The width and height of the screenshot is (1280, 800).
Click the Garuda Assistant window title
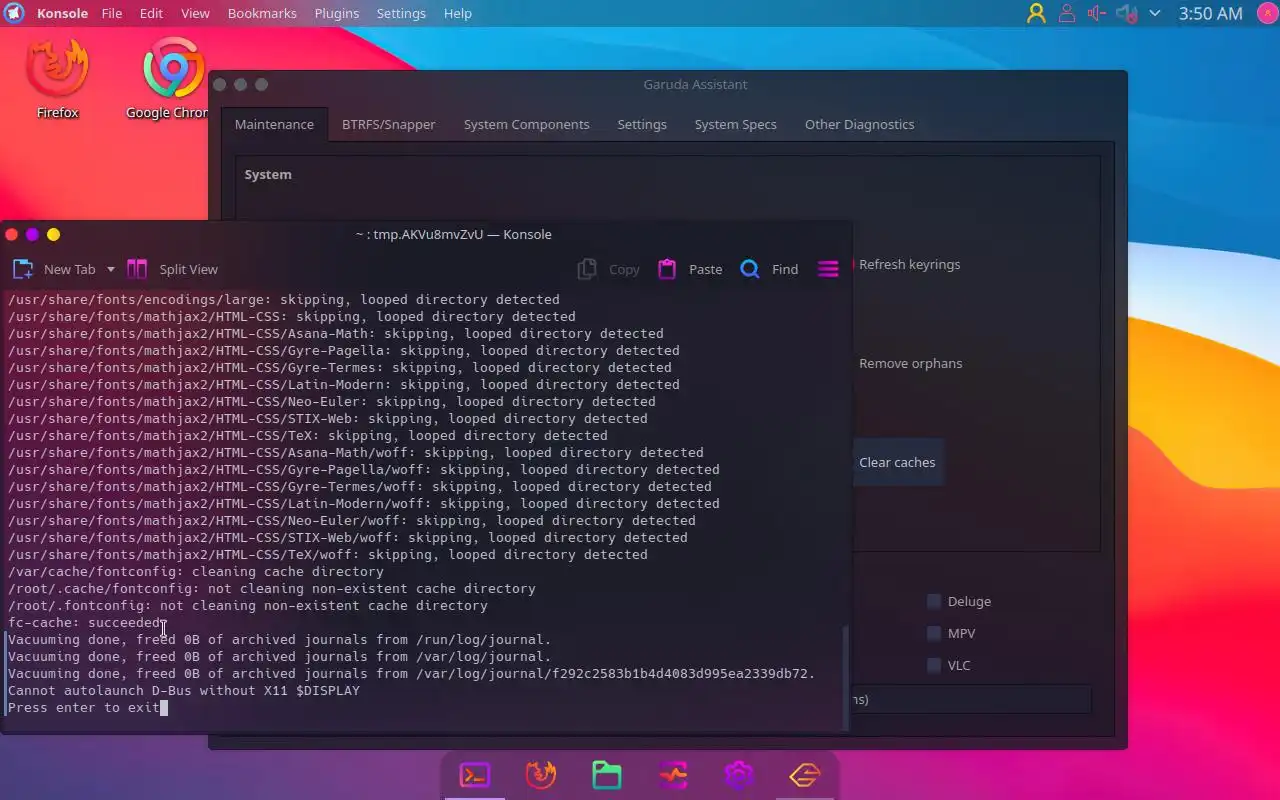[695, 84]
